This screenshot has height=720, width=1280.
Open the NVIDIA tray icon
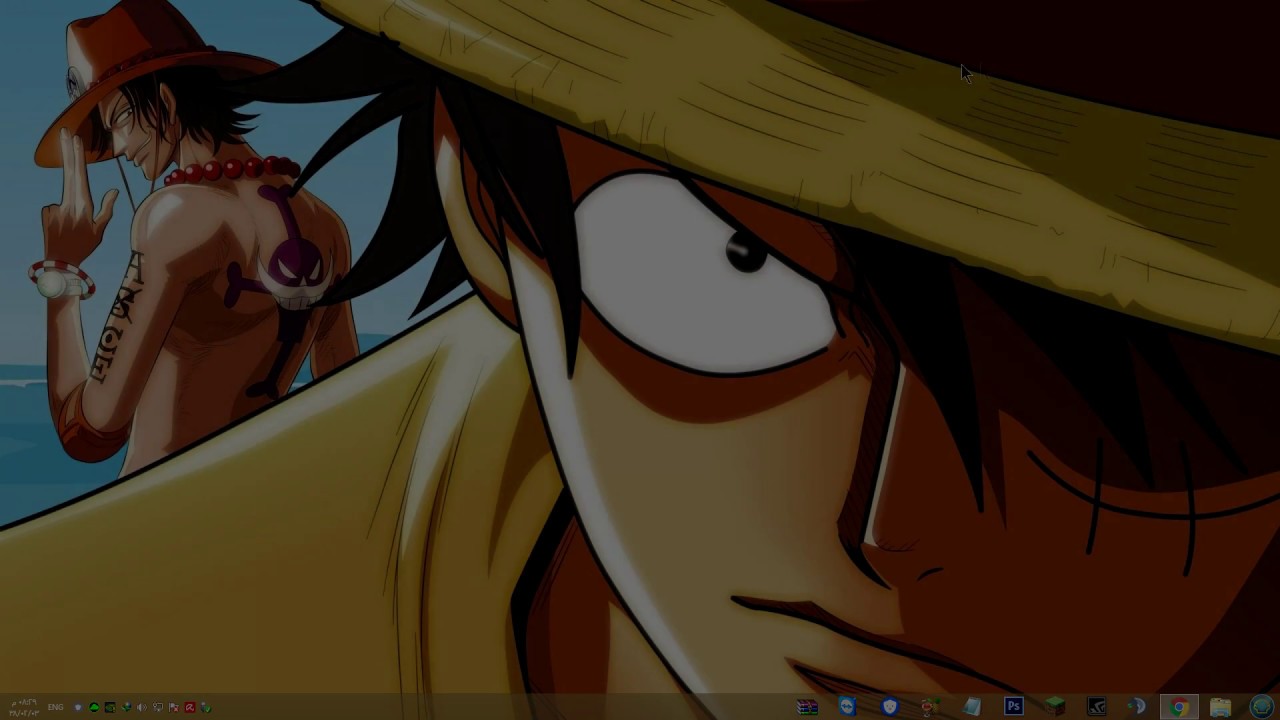(x=110, y=707)
